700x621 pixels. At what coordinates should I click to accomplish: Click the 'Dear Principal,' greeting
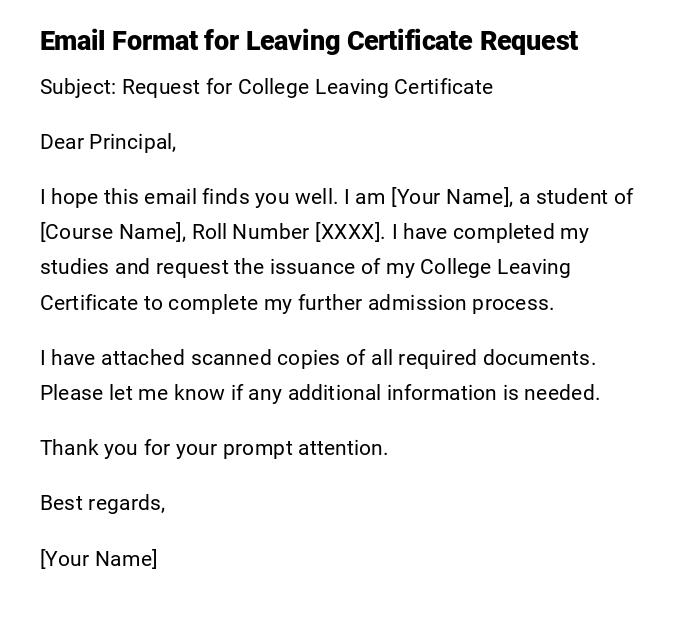pos(108,142)
